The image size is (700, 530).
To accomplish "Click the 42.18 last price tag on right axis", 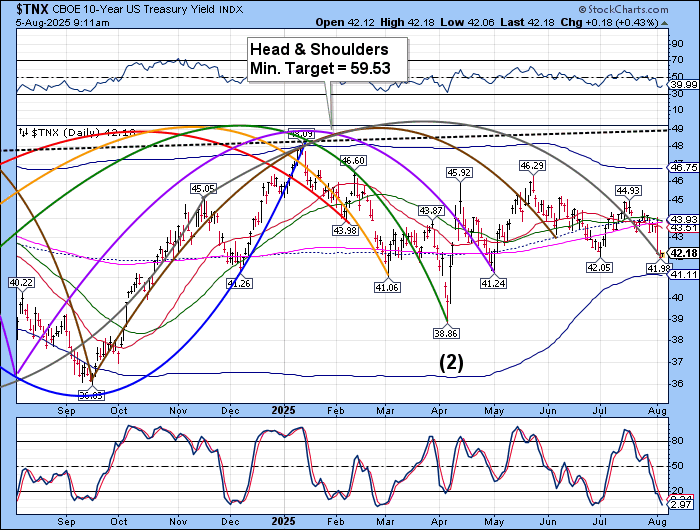I will [683, 253].
